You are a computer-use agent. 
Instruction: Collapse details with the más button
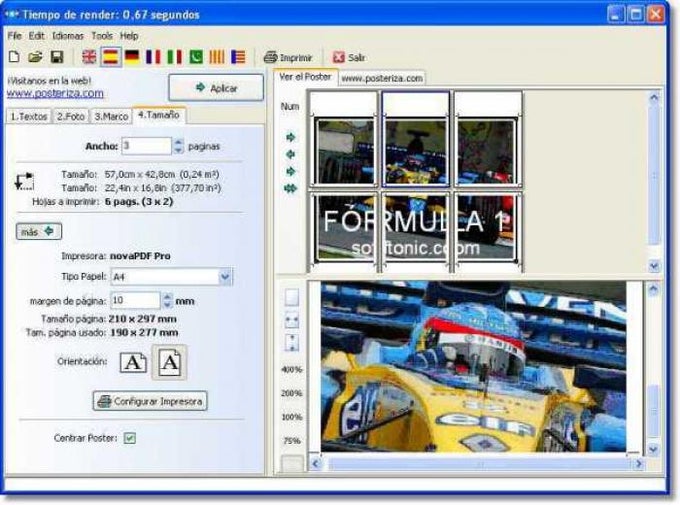coord(39,232)
